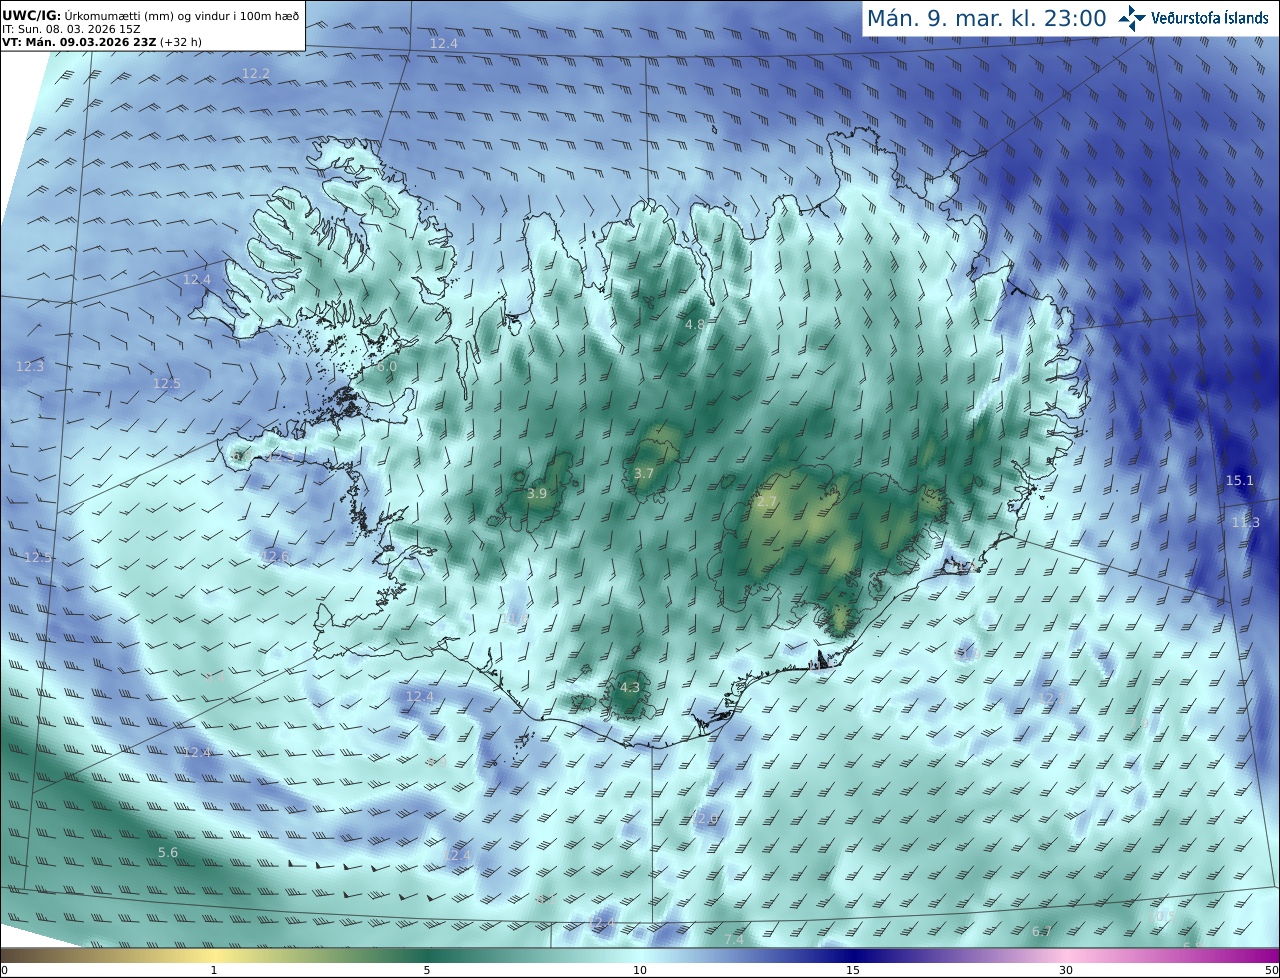Click the 0 label on colour scale
The width and height of the screenshot is (1280, 978).
(4, 970)
